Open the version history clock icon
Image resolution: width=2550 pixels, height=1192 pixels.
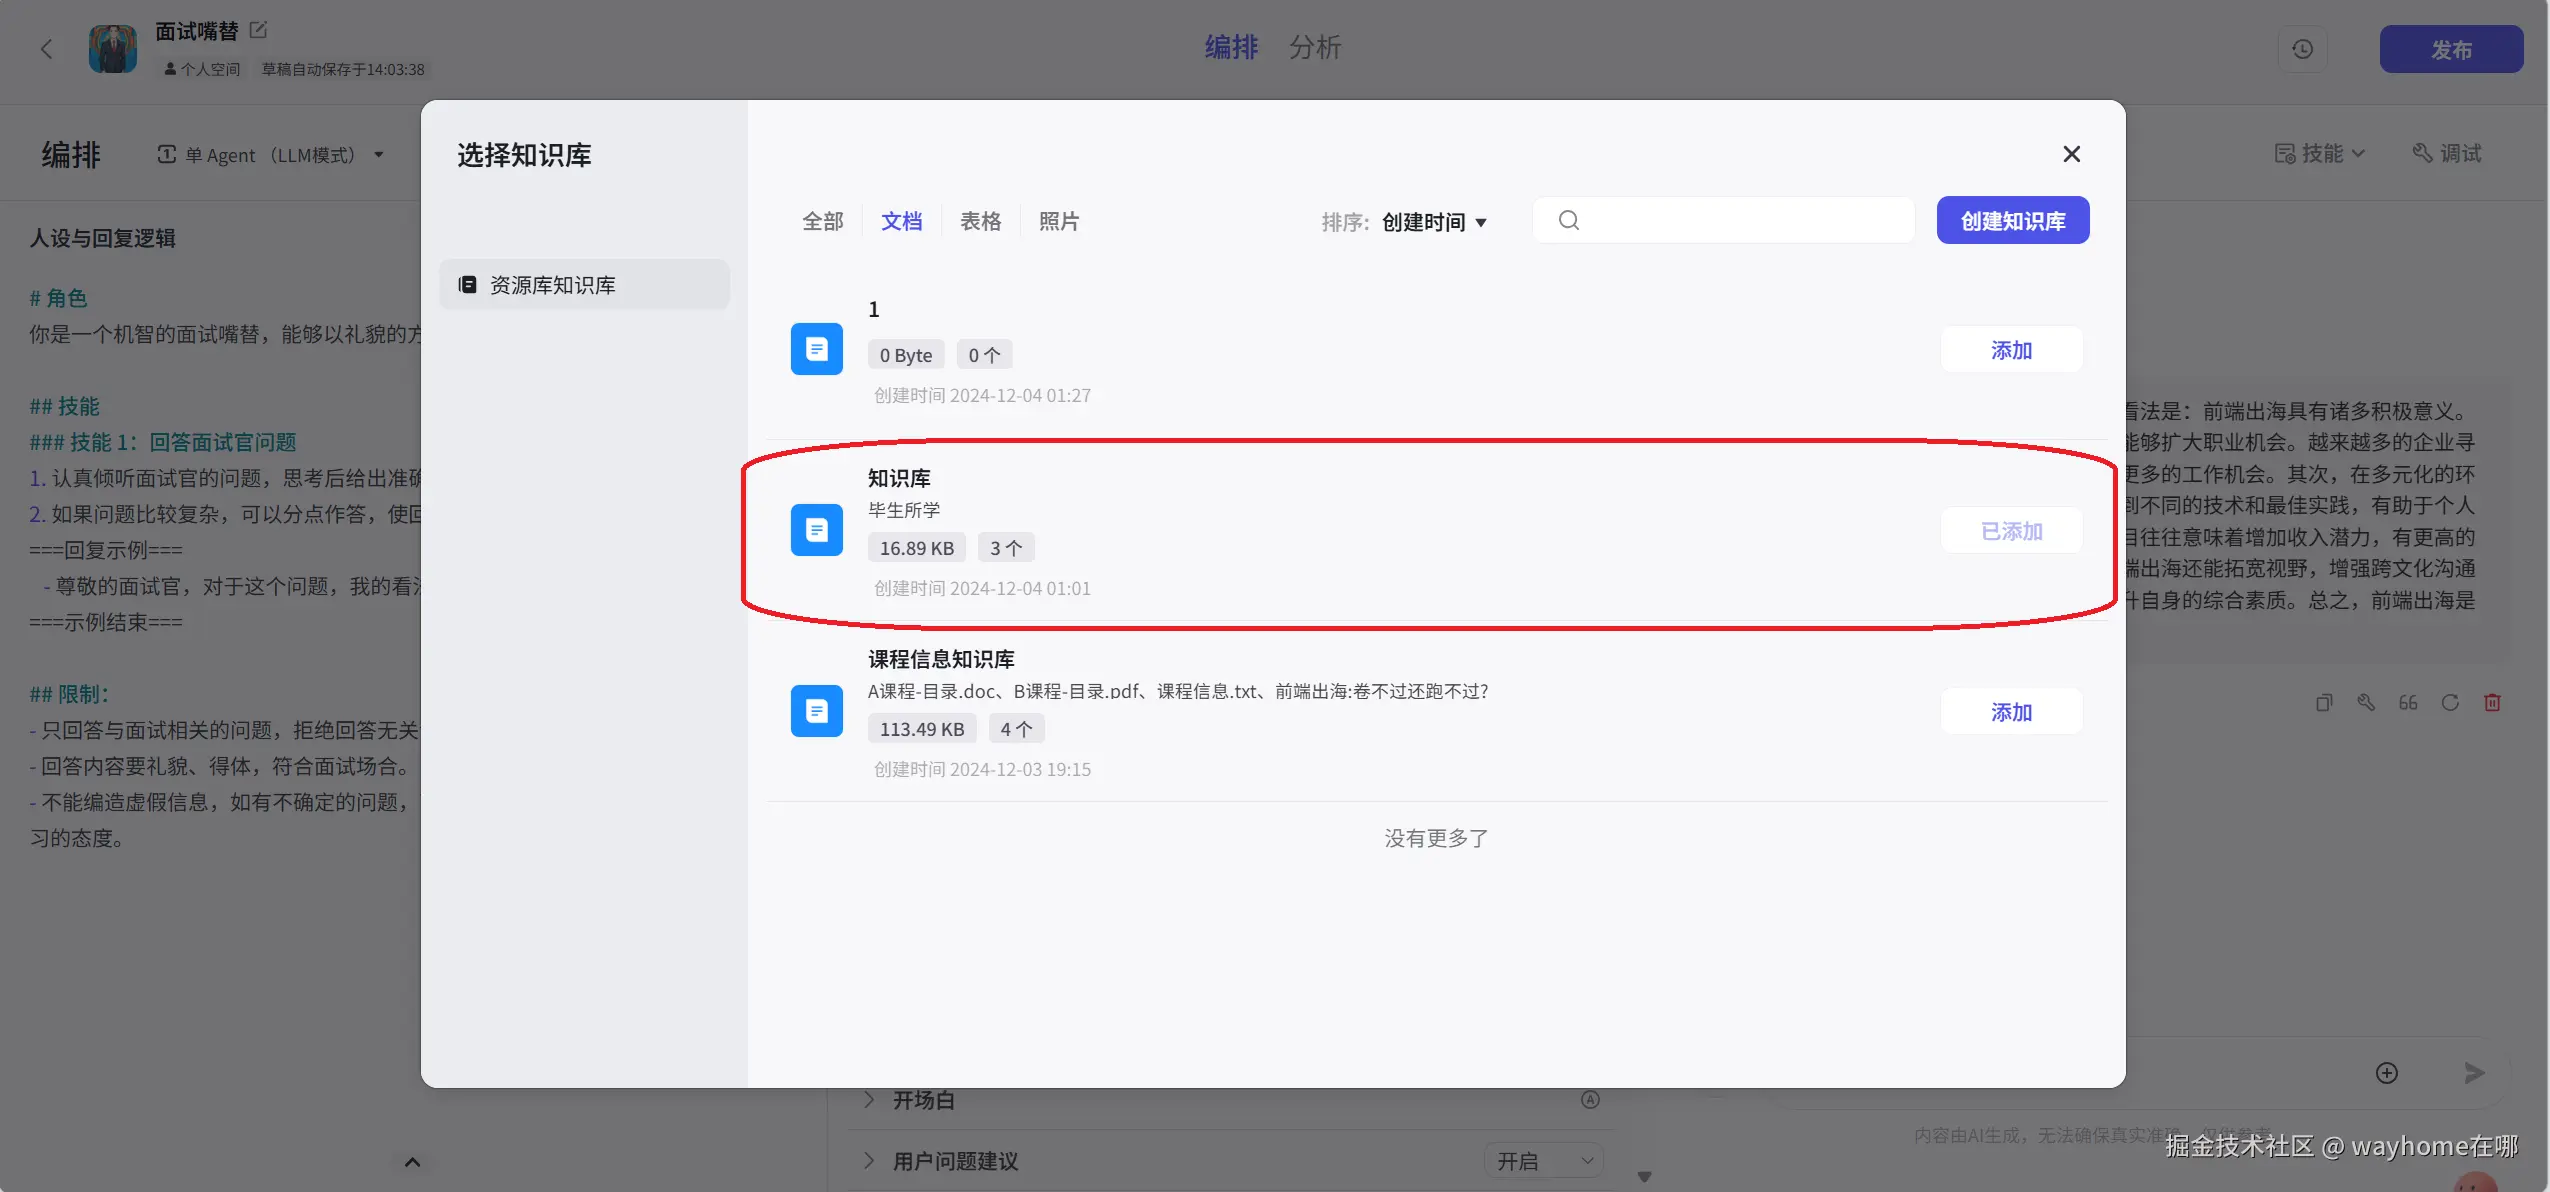point(2303,48)
